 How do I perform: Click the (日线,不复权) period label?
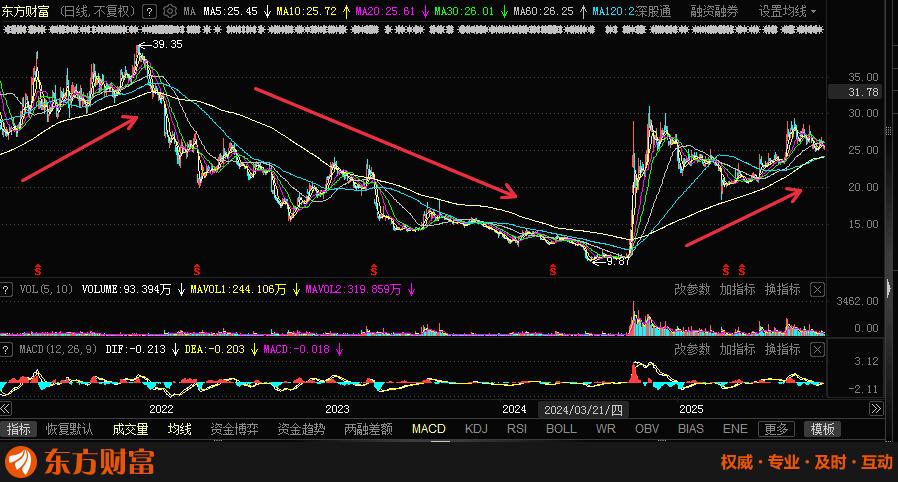[98, 11]
